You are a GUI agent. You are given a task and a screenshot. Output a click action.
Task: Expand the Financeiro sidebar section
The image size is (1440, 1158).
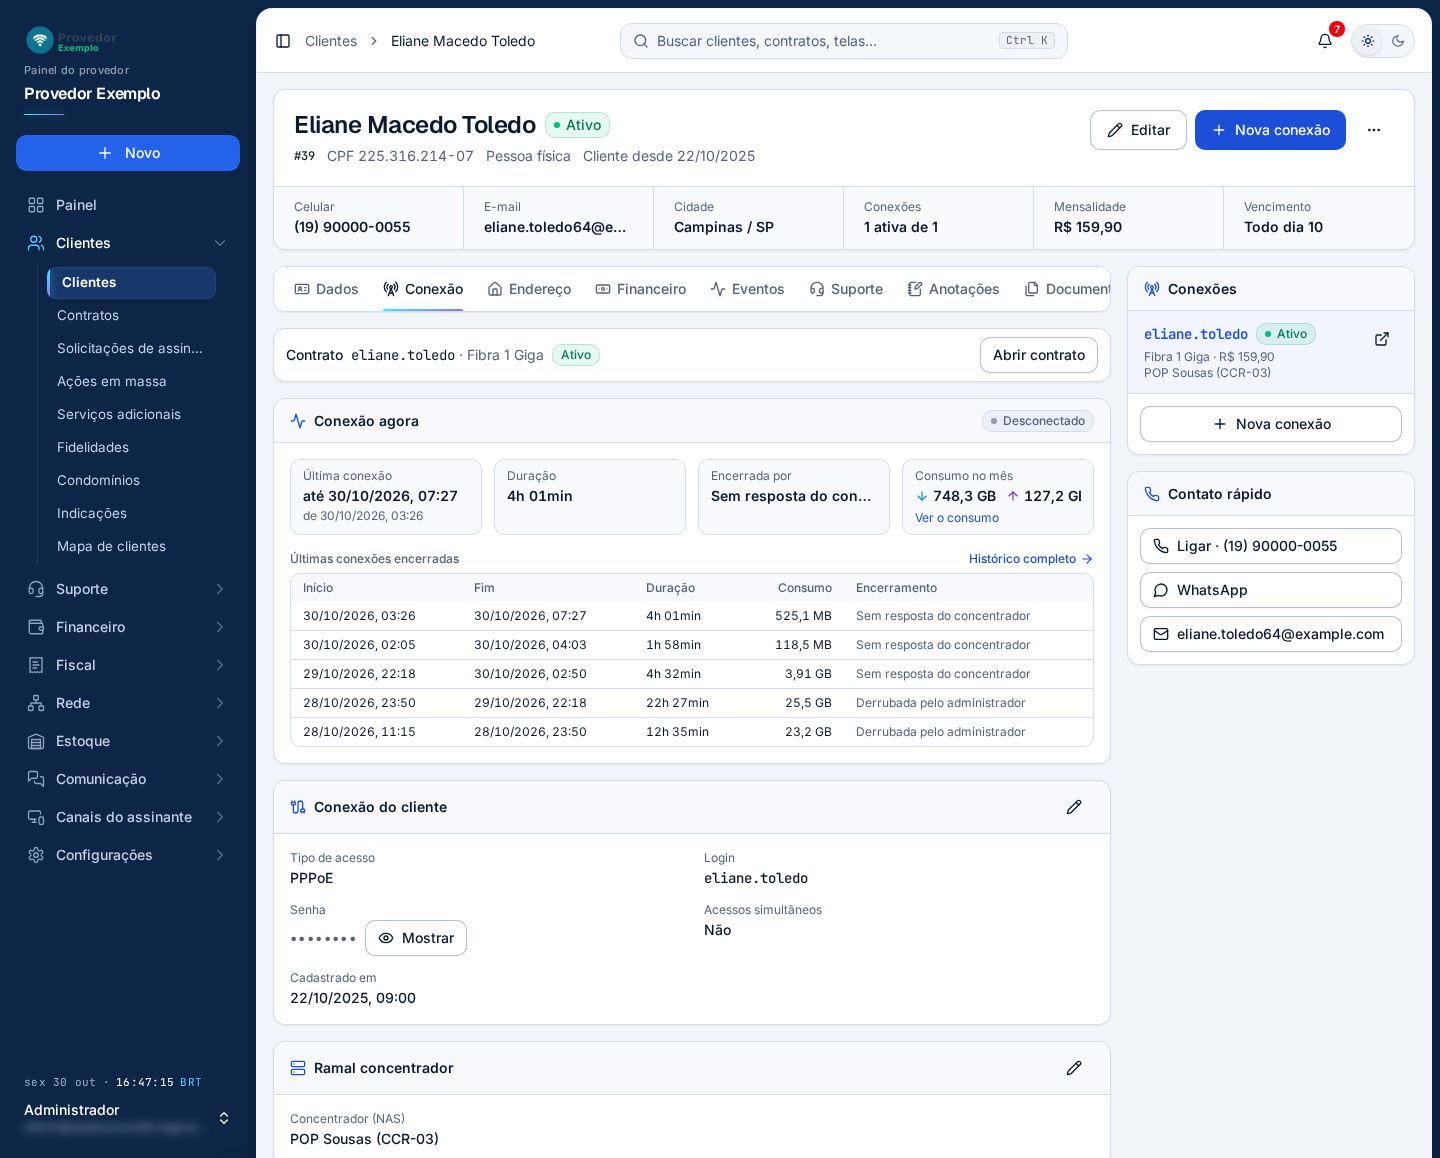coord(128,627)
